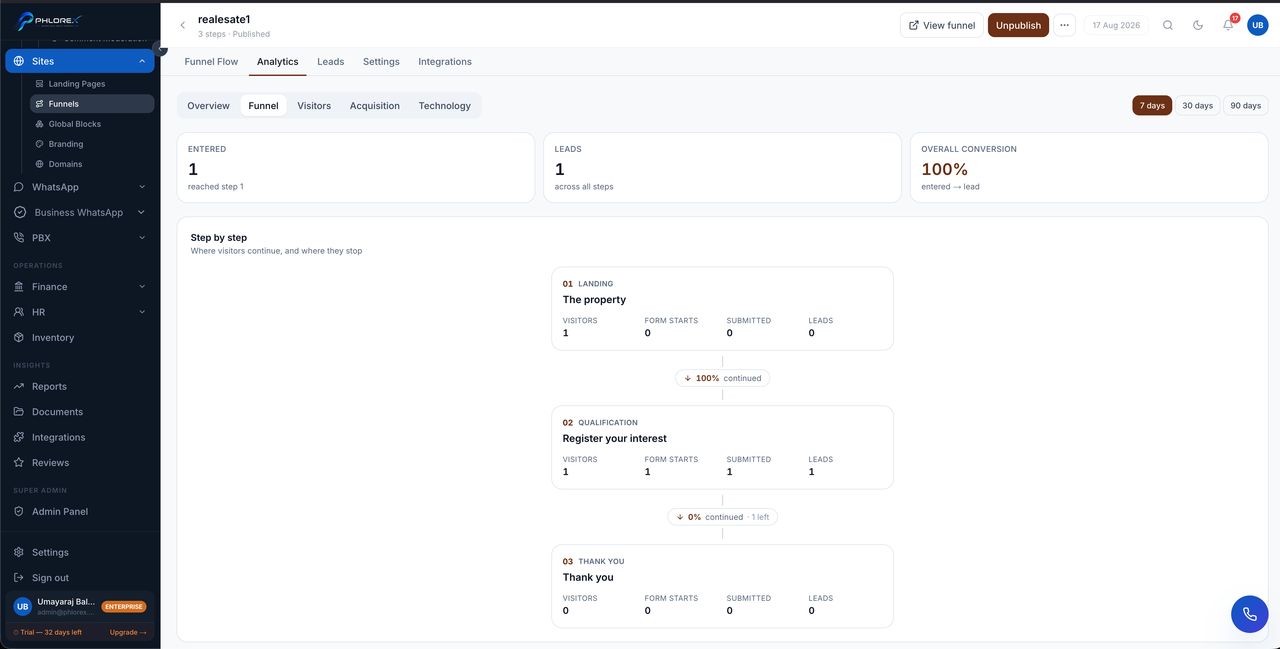
Task: Start a call with the floating phone button
Action: [1249, 614]
